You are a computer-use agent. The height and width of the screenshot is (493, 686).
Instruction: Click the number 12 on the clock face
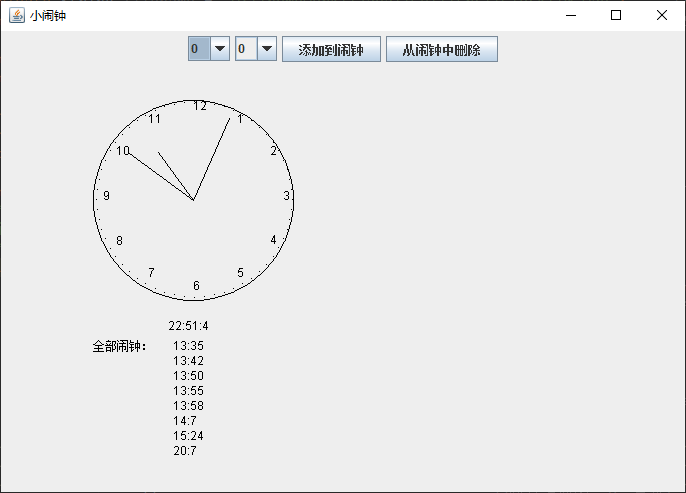[x=200, y=106]
